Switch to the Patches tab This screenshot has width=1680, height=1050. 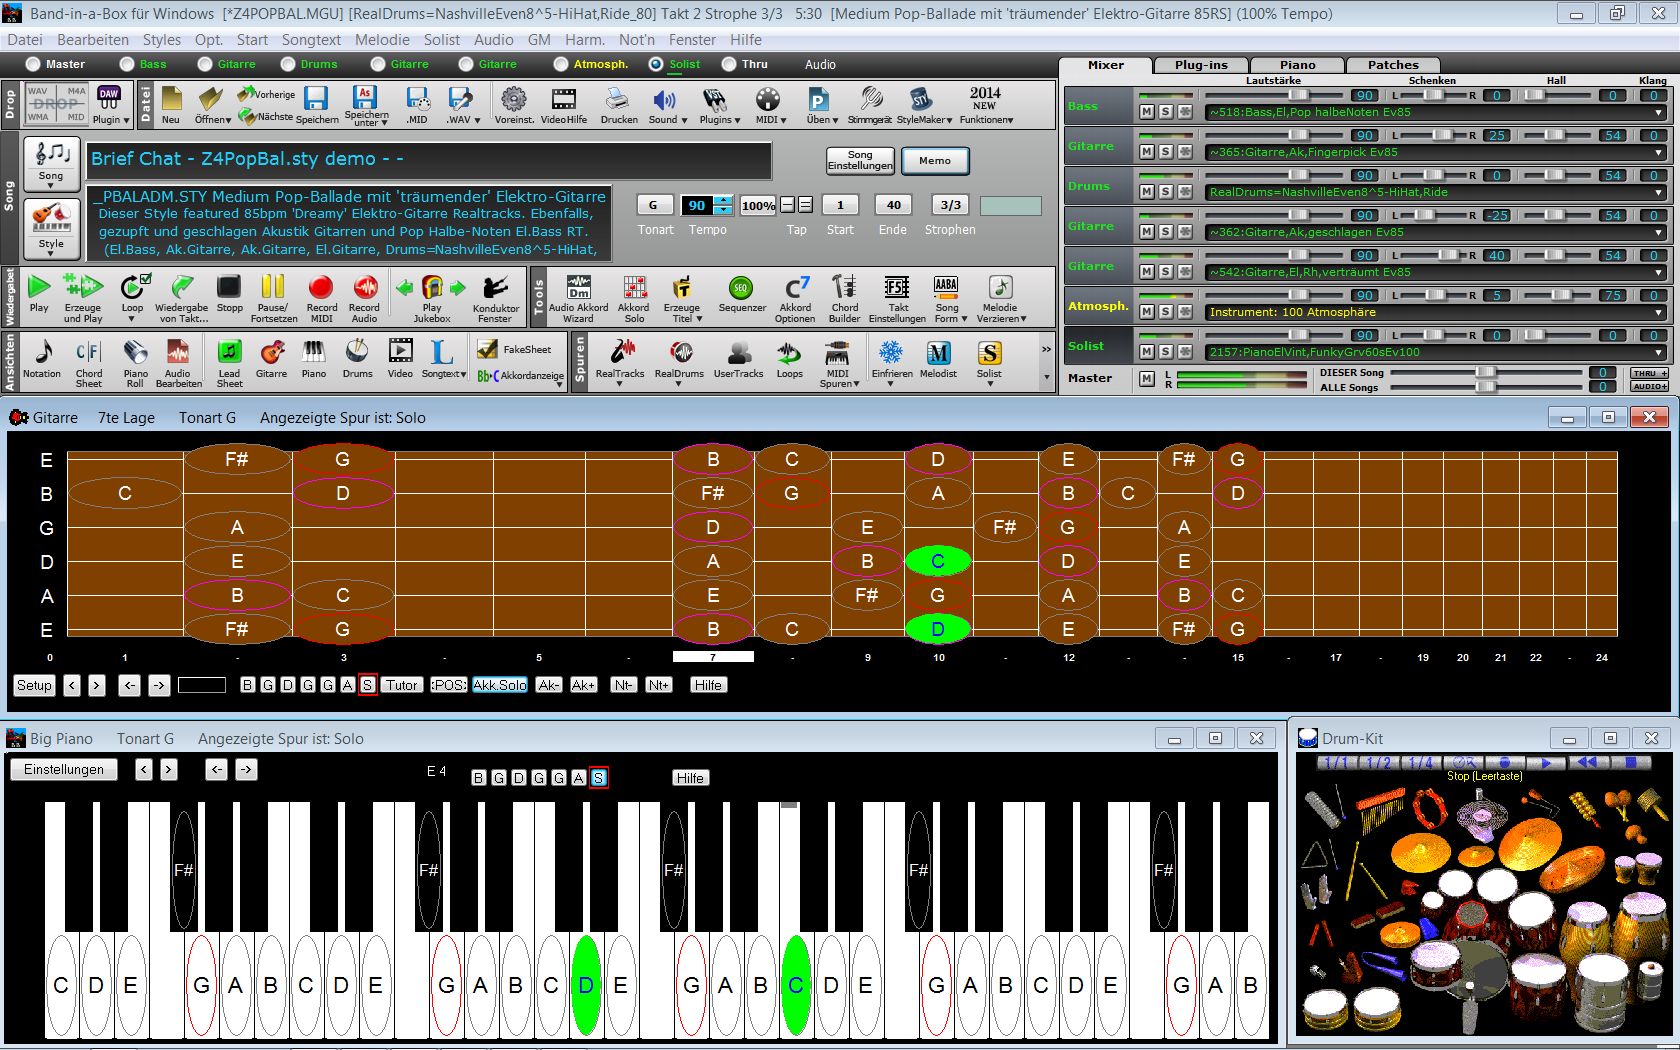coord(1393,65)
